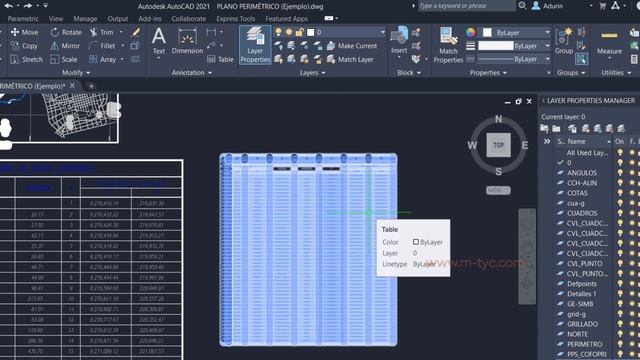
Task: Select the Copy tool
Action: coord(24,46)
